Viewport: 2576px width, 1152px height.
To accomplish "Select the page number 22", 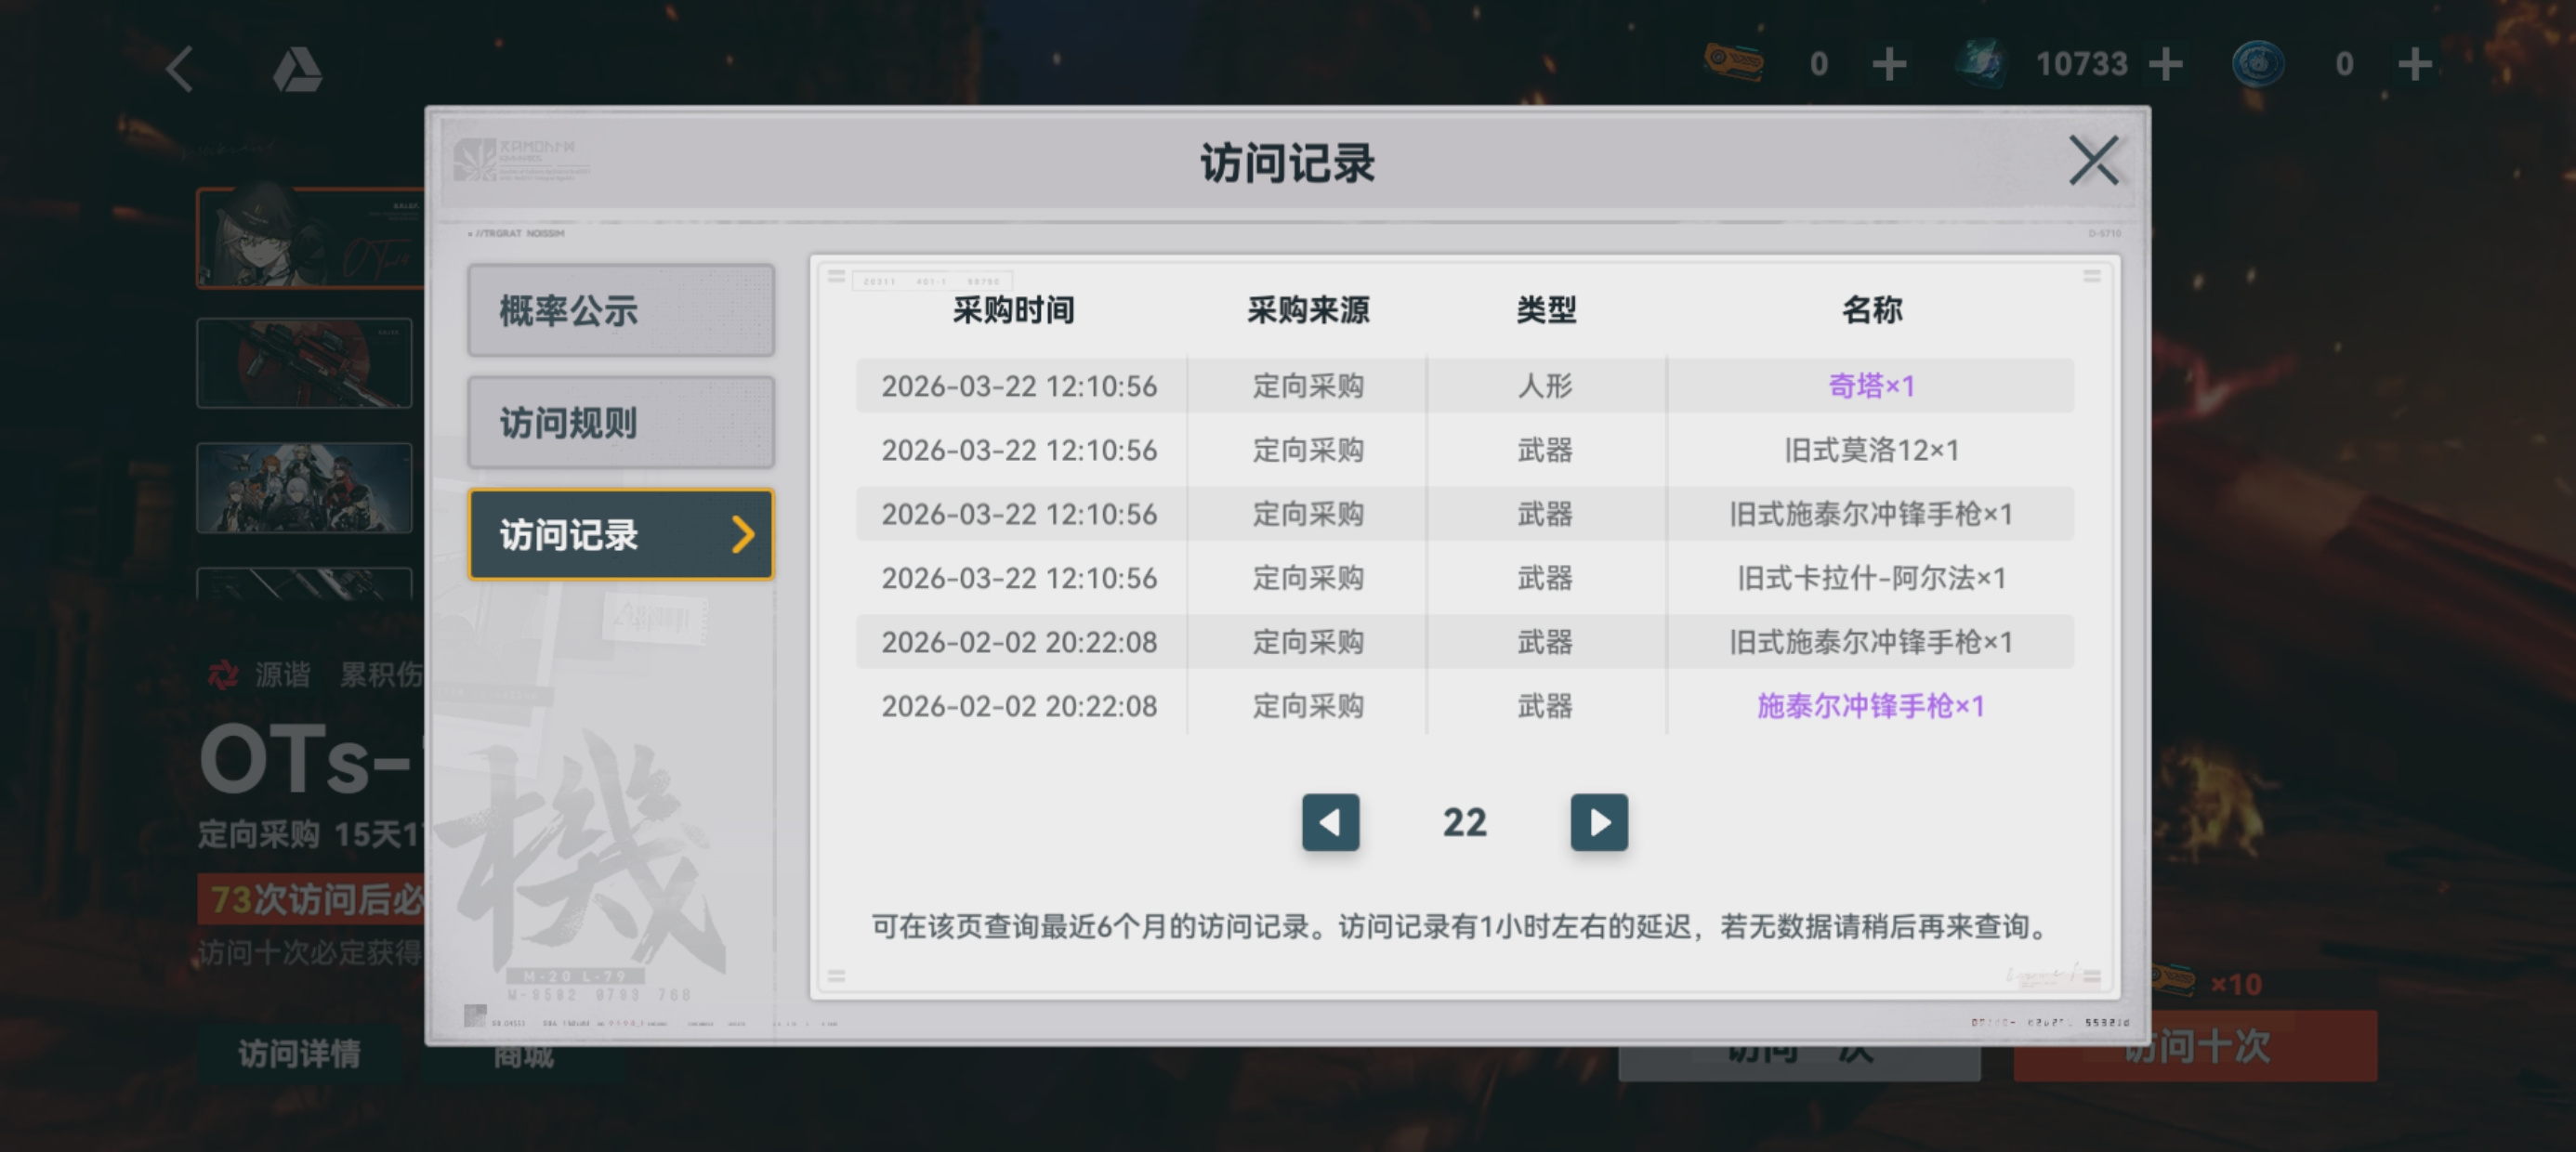I will pos(1464,822).
